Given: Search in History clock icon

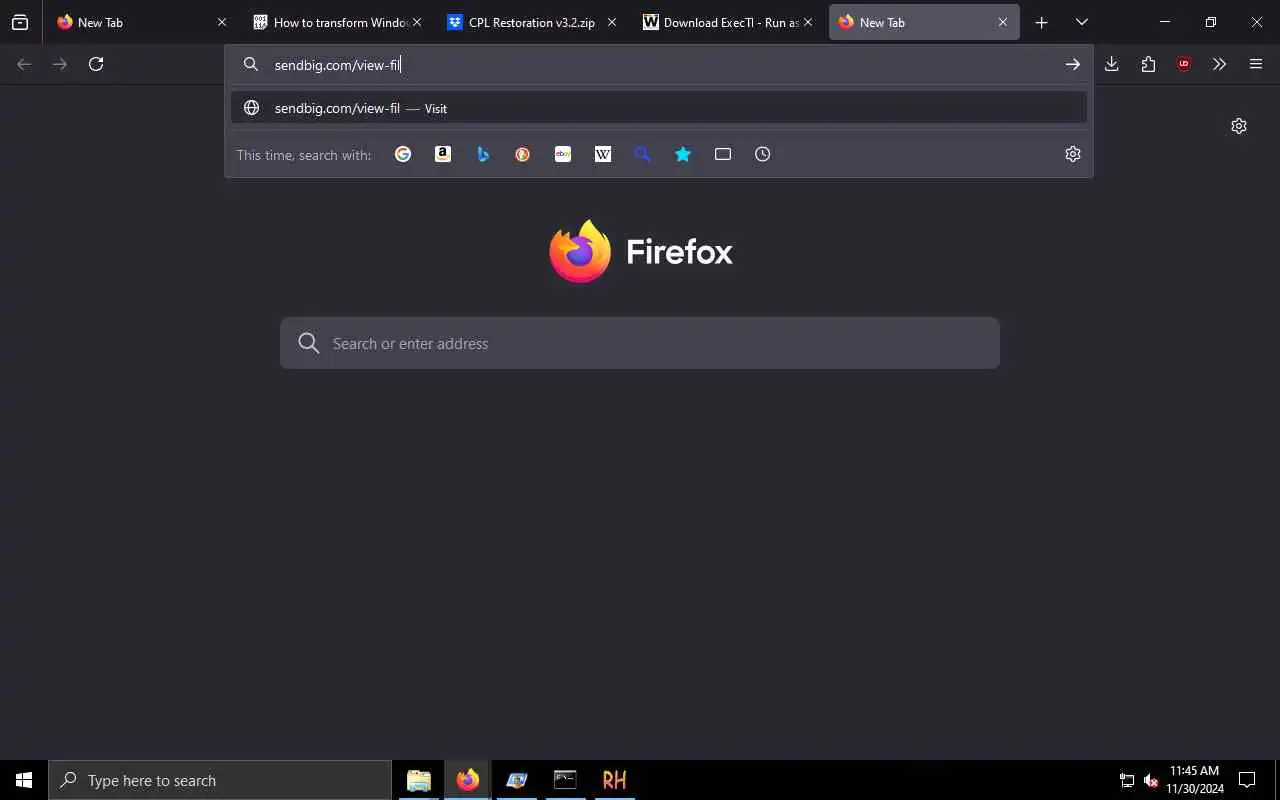Looking at the screenshot, I should pyautogui.click(x=763, y=154).
